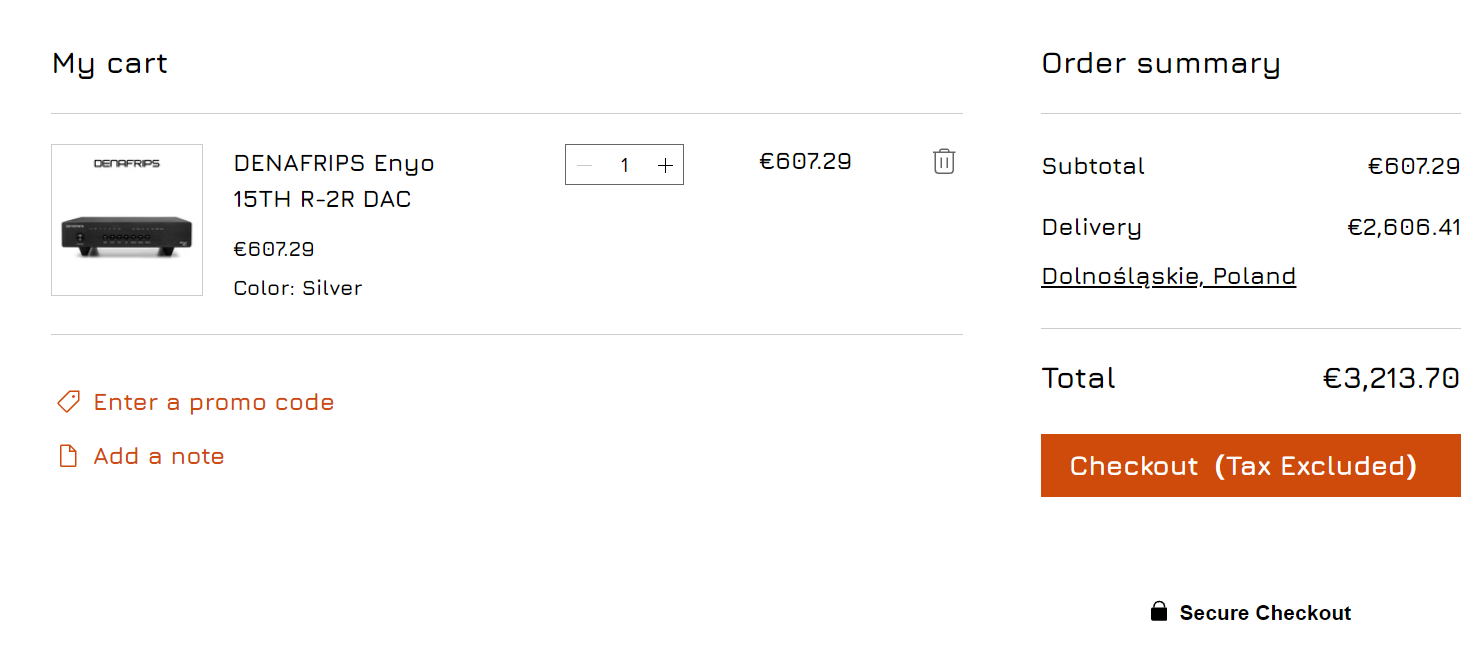1482x667 pixels.
Task: Click the €2,606.41 delivery cost
Action: tap(1403, 227)
